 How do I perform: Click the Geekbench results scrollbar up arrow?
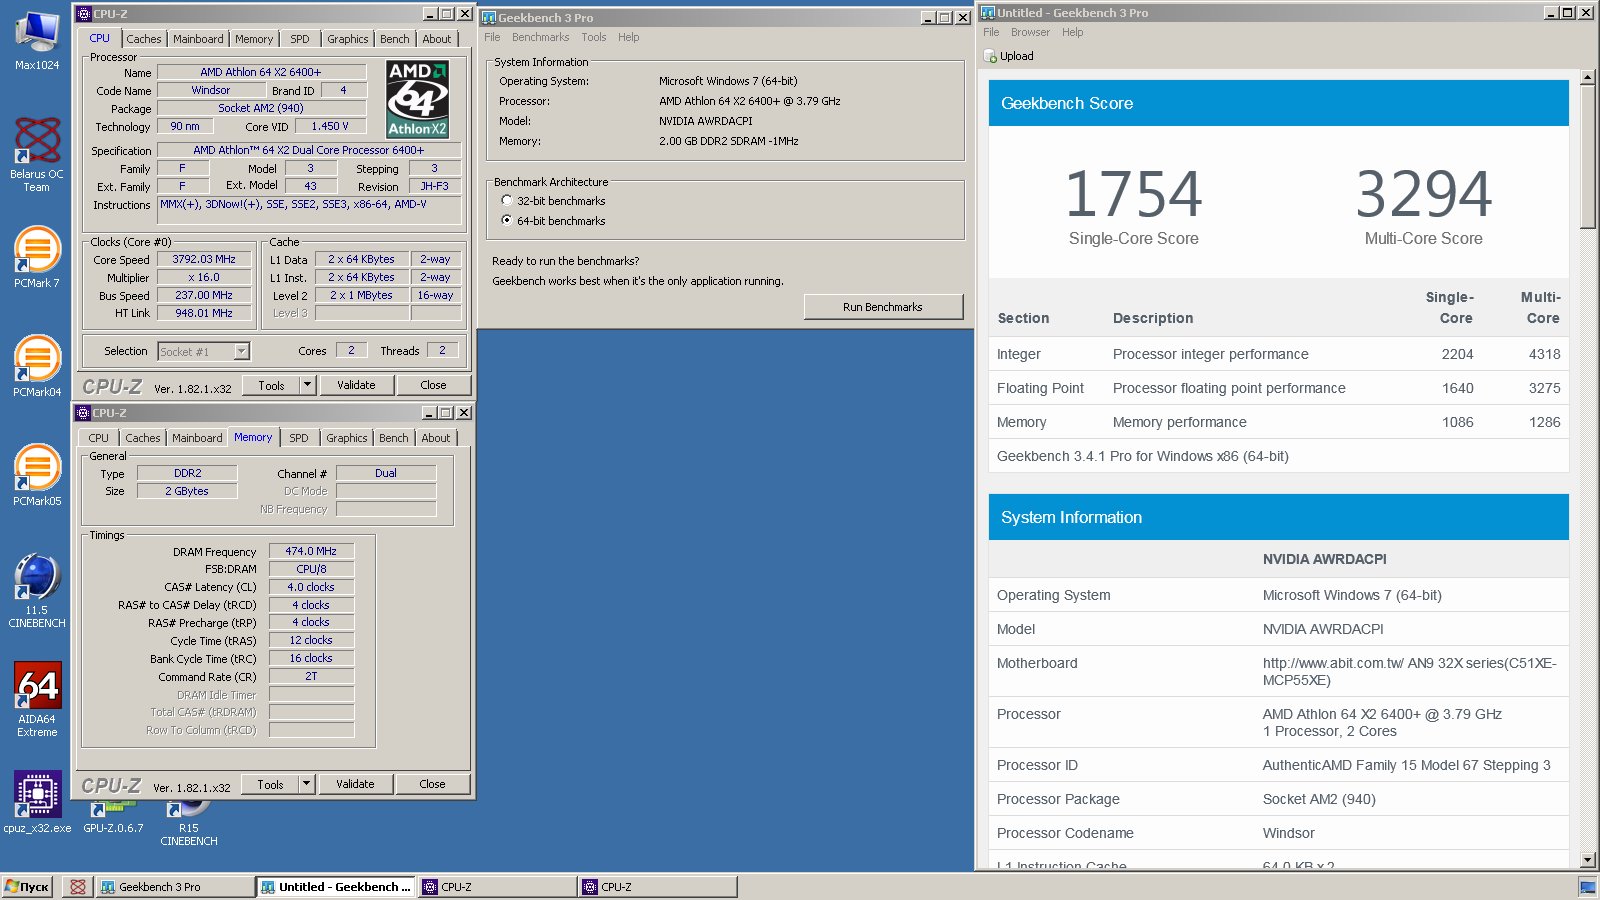coord(1587,77)
